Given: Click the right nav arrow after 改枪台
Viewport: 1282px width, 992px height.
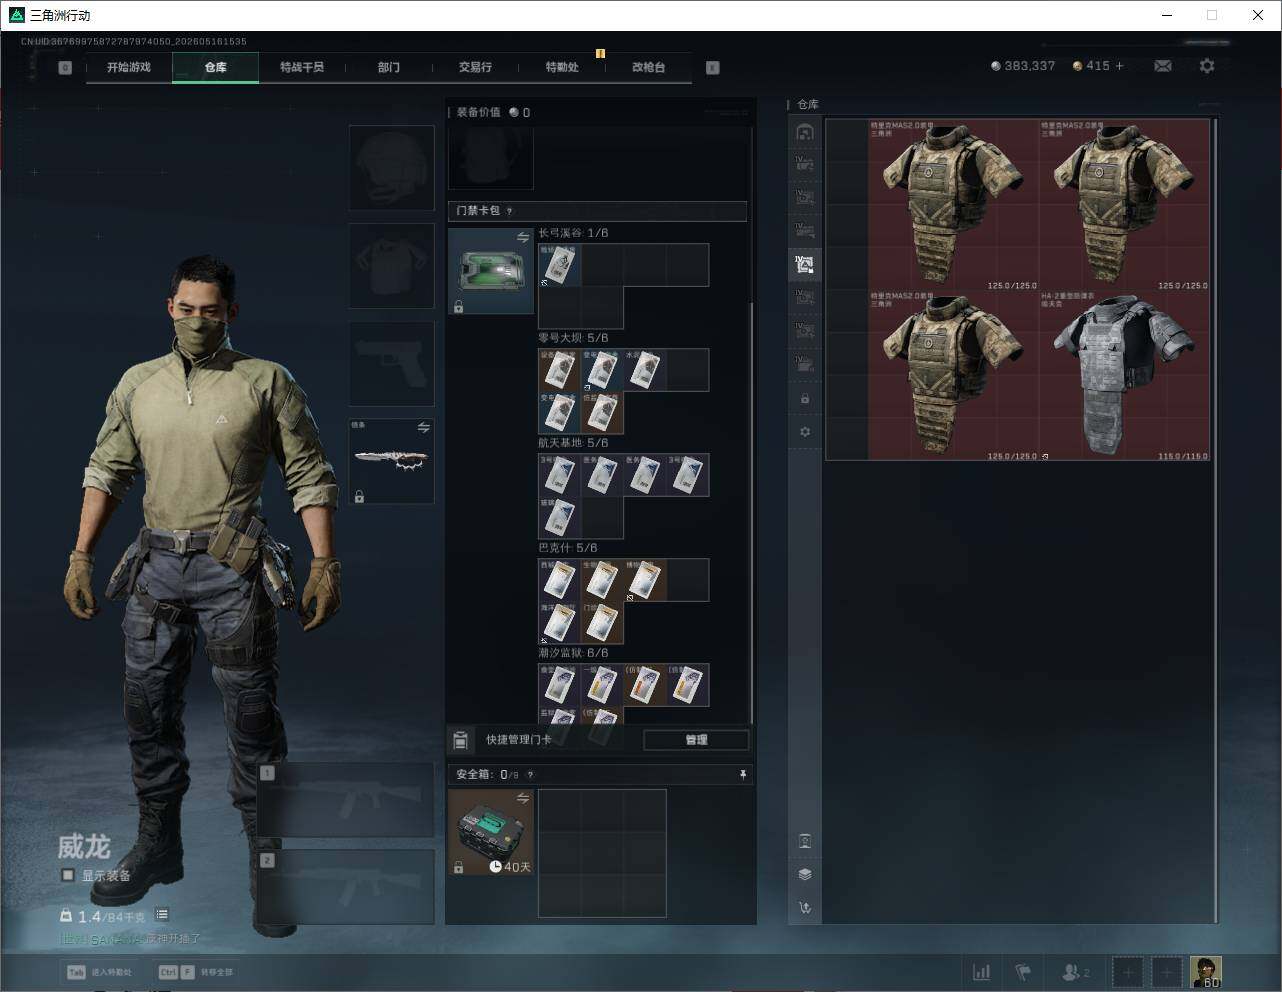Looking at the screenshot, I should tap(713, 68).
